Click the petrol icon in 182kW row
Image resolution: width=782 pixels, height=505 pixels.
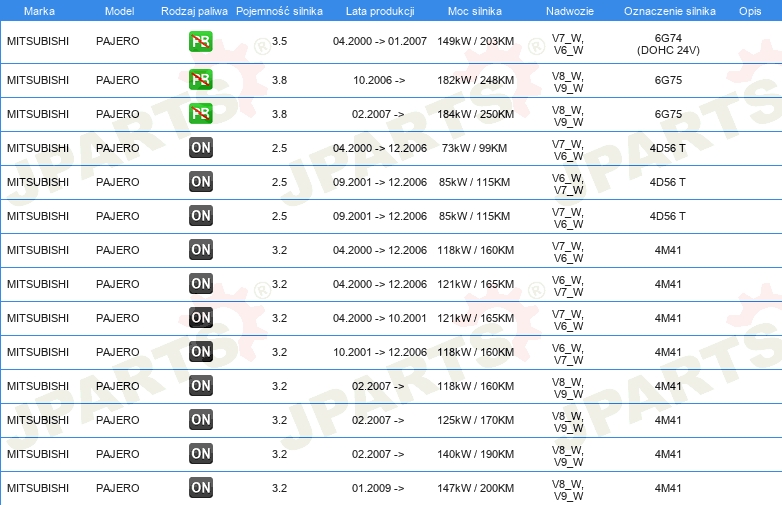pos(200,80)
